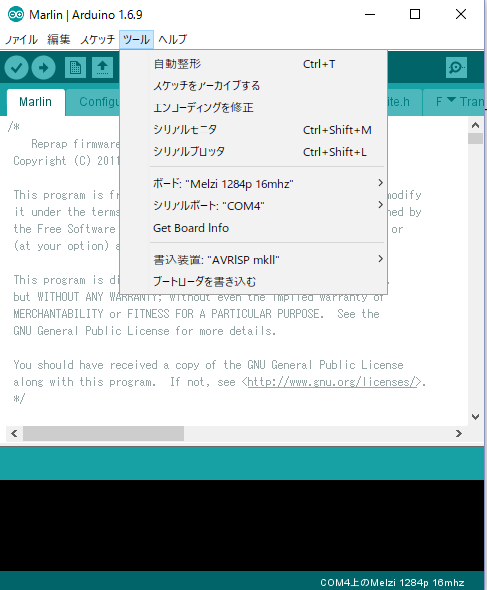Create a new sketch with the New icon
487x590 pixels.
[x=75, y=68]
